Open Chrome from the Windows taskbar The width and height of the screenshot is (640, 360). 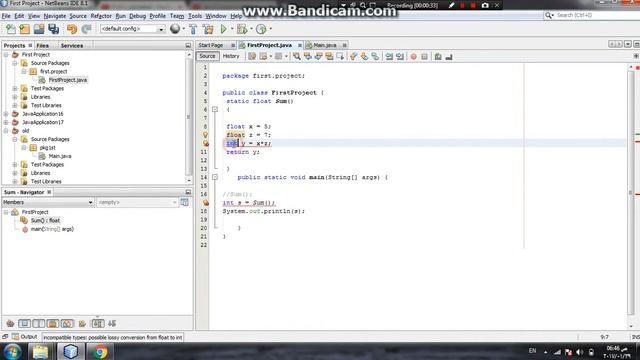point(99,351)
